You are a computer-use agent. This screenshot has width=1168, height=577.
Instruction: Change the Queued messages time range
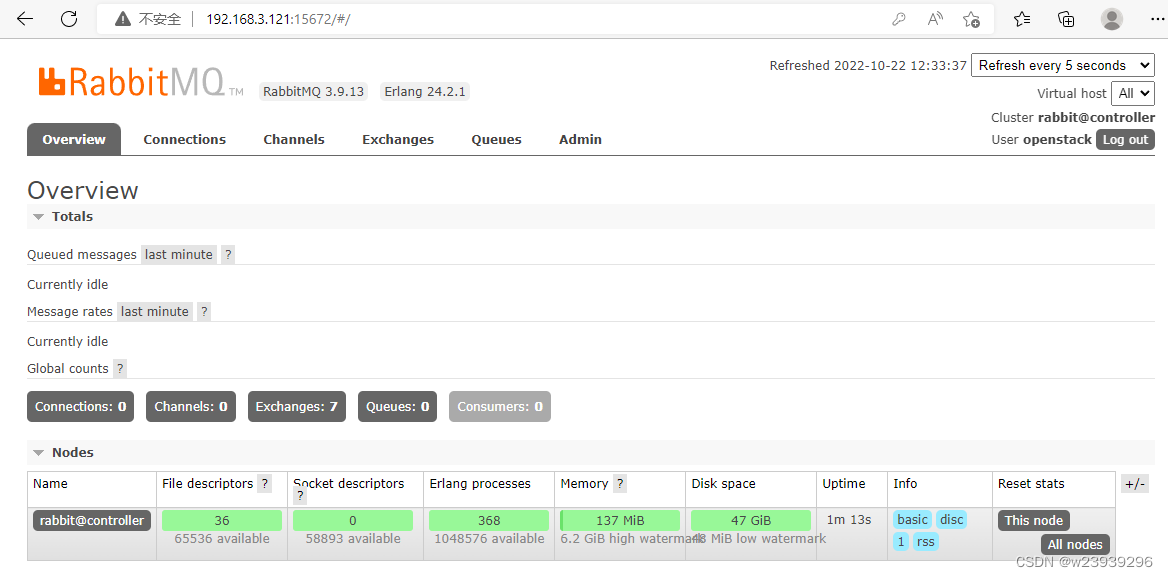coord(178,254)
